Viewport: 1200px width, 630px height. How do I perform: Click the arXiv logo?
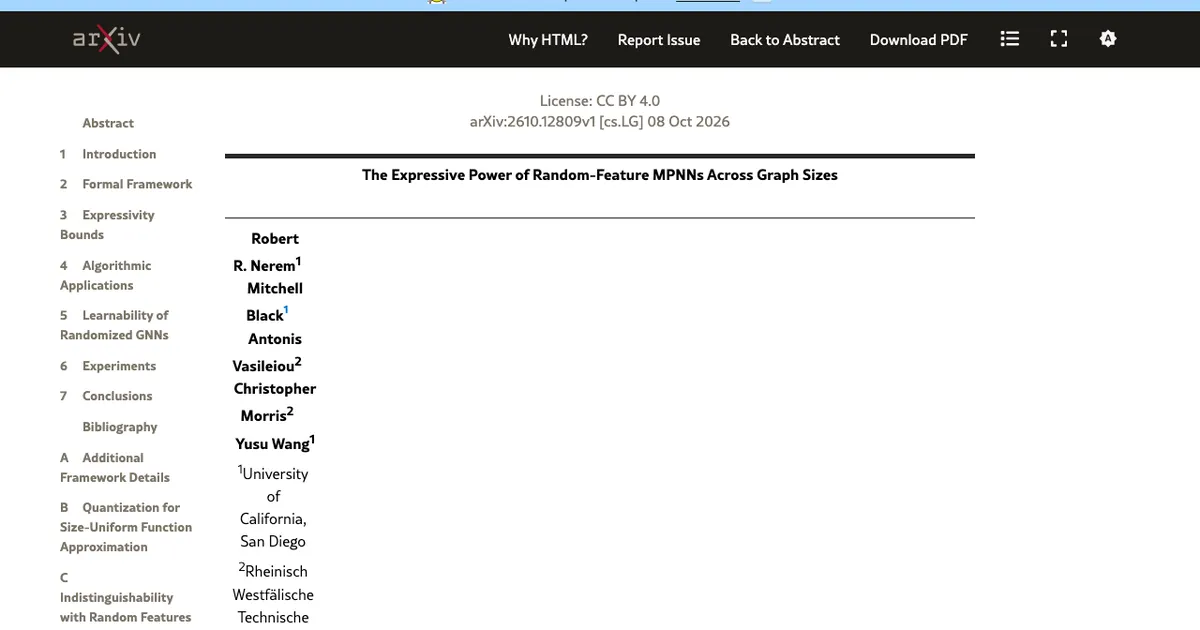click(x=106, y=39)
